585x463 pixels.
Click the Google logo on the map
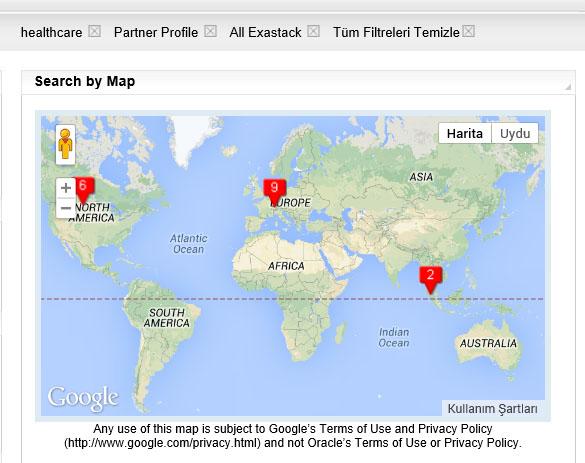pos(84,398)
